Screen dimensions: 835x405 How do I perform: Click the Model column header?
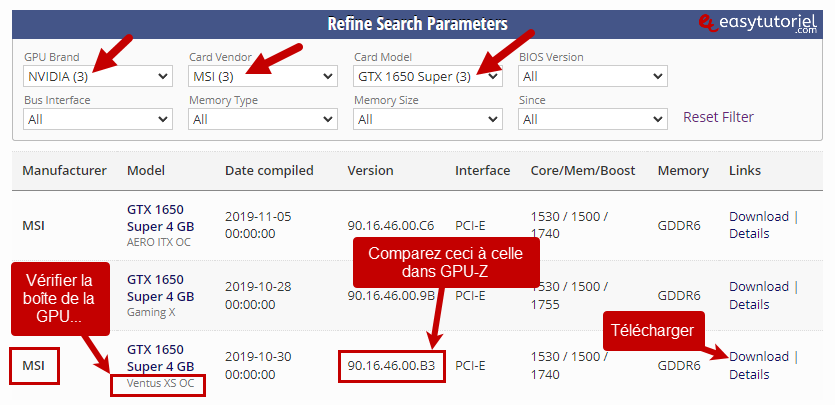(146, 170)
